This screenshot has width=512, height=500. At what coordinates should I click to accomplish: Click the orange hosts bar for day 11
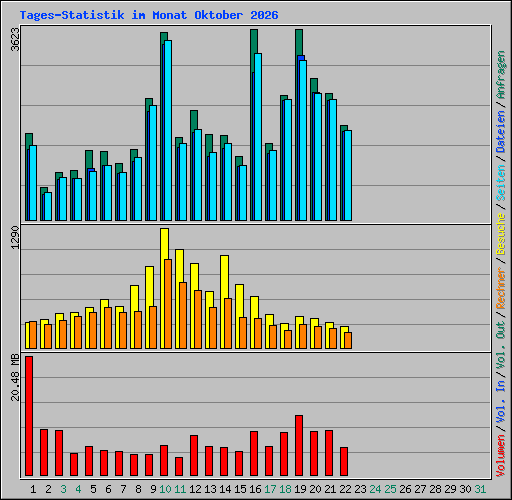point(183,315)
